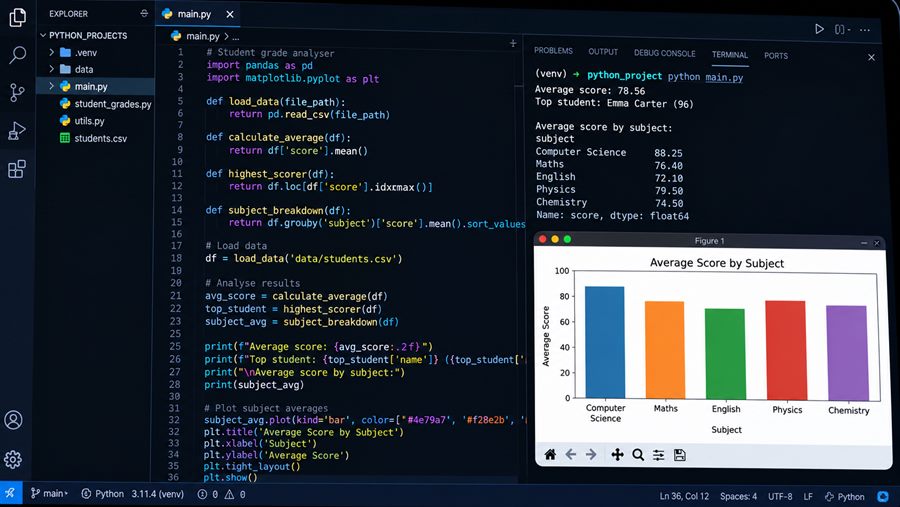
Task: Change UTF-8 file encoding
Action: click(780, 496)
